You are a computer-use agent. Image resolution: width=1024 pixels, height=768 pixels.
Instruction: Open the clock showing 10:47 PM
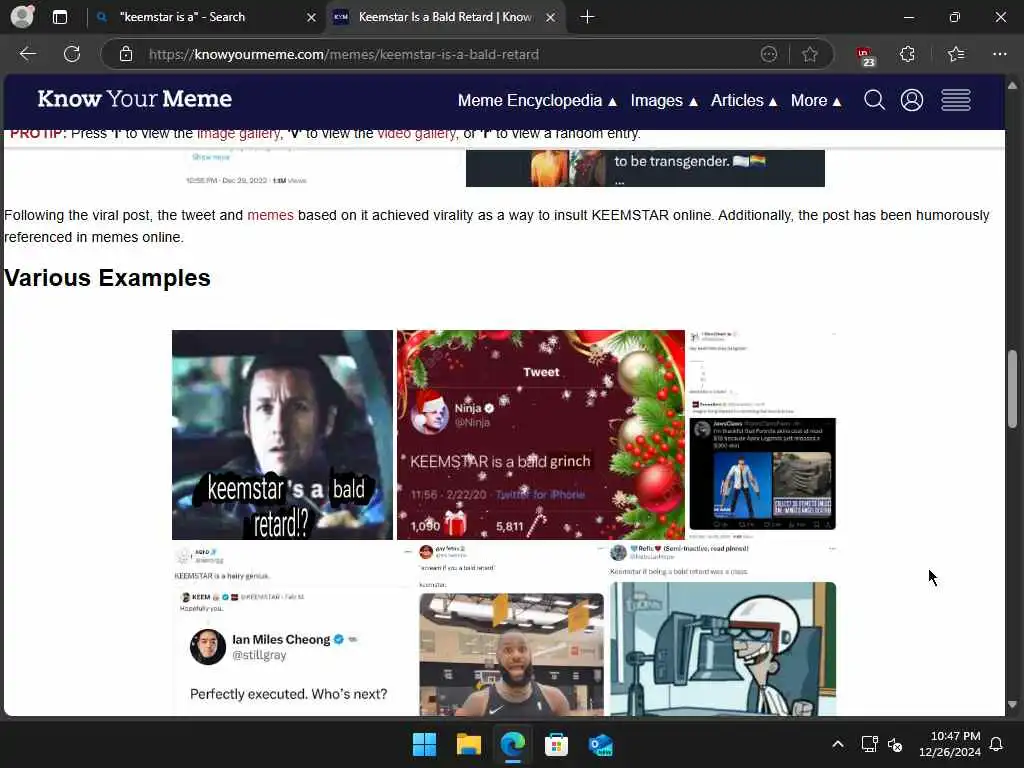950,744
